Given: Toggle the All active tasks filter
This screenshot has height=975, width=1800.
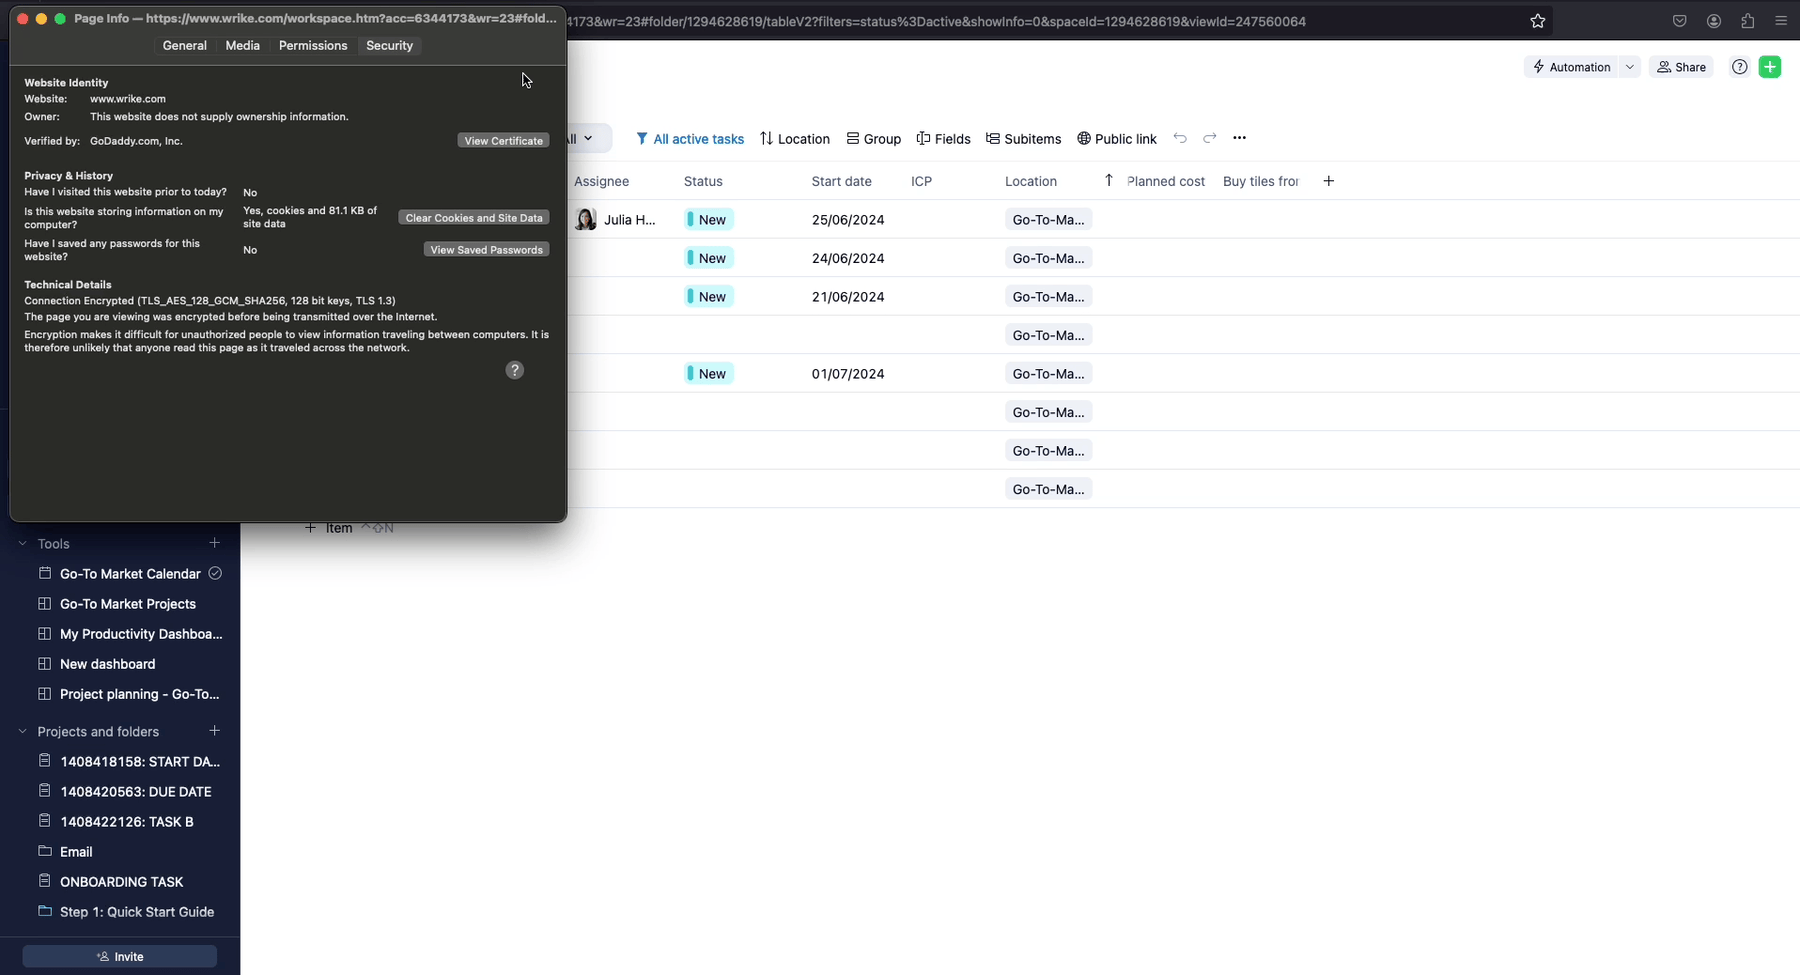Looking at the screenshot, I should click(690, 139).
